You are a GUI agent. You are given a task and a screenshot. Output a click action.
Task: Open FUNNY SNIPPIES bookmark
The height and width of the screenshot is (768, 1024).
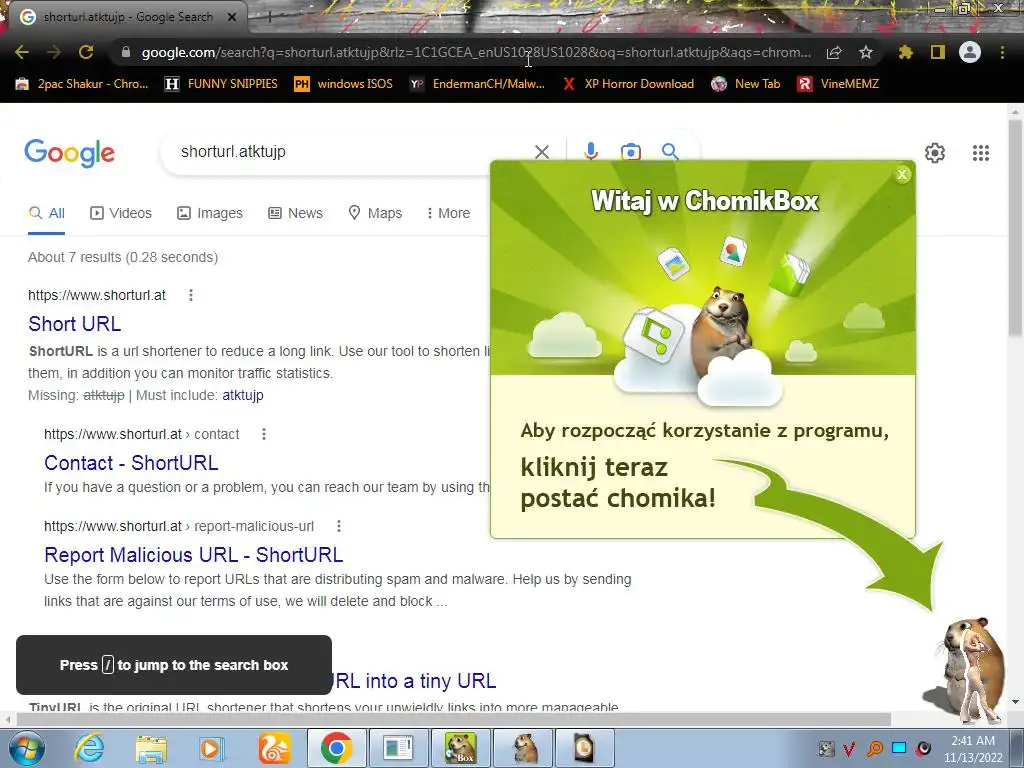221,84
